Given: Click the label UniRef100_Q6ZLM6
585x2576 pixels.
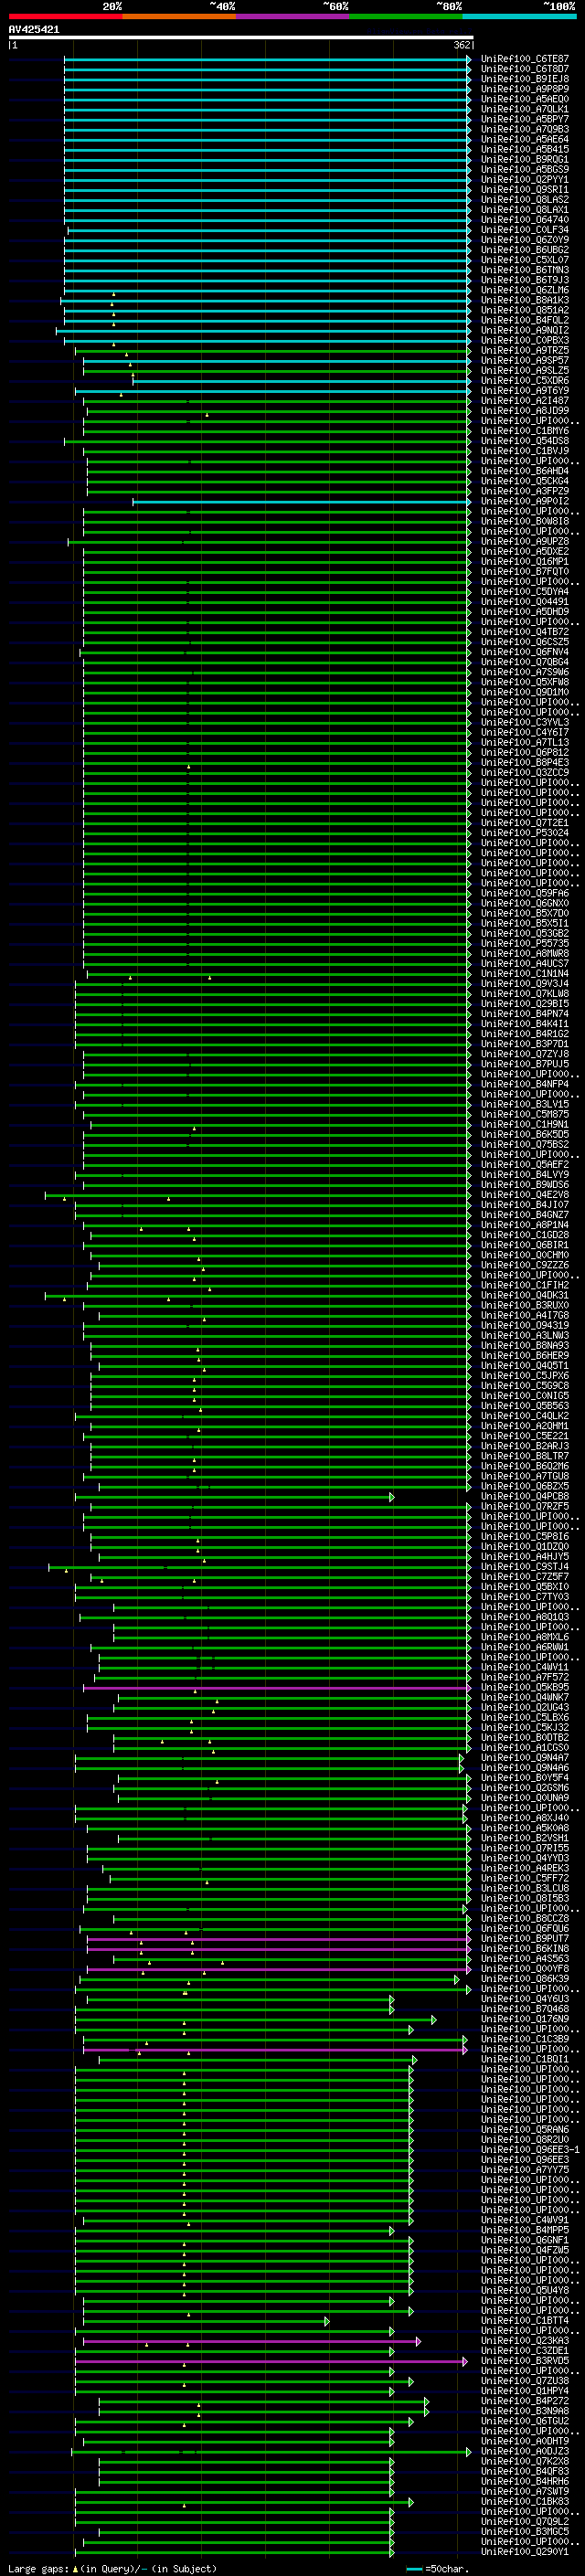Looking at the screenshot, I should 525,290.
